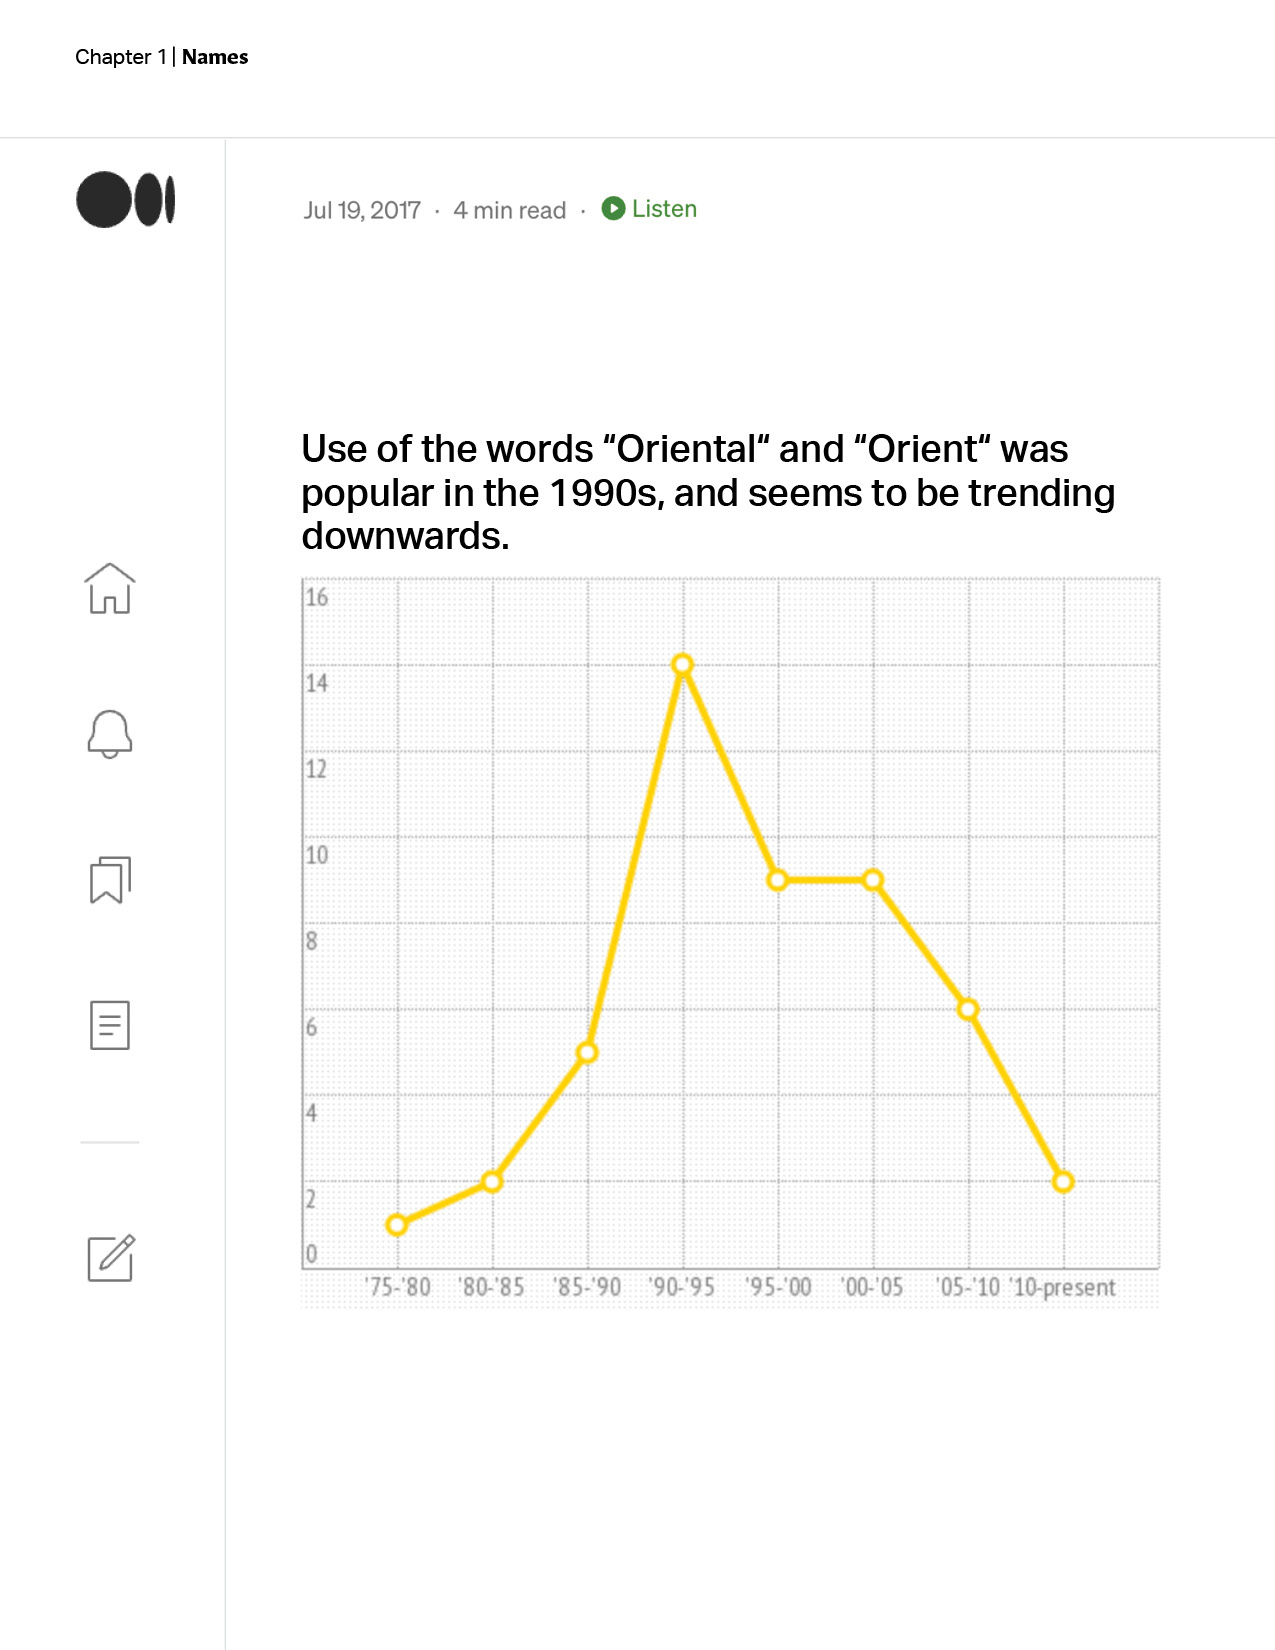Select the '75-'80 data point
The image size is (1275, 1650).
tap(397, 1225)
